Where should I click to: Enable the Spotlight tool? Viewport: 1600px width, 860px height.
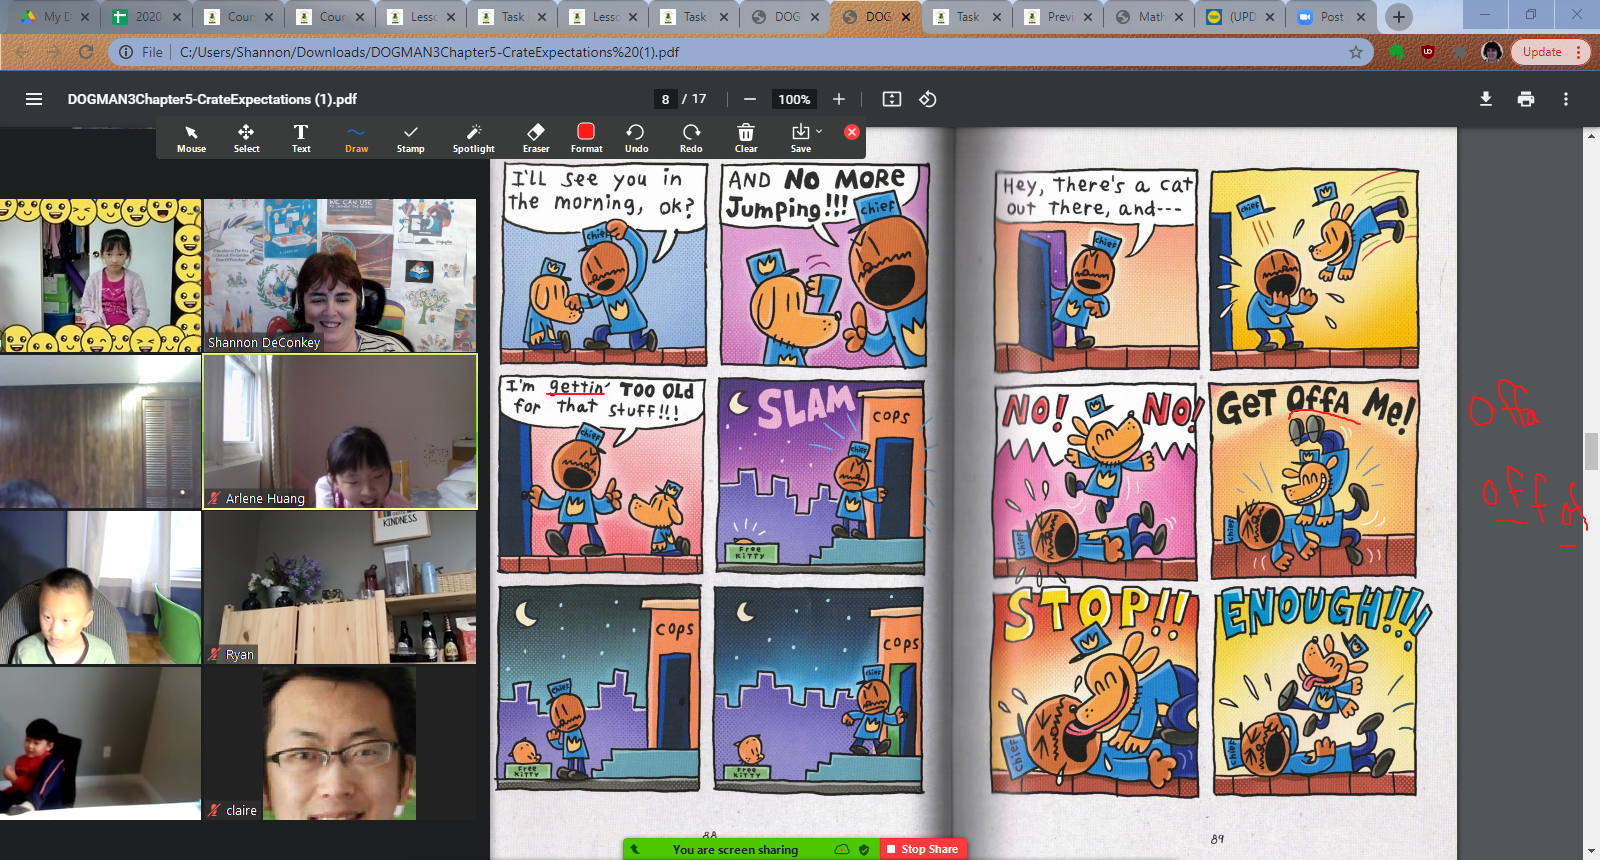tap(473, 138)
